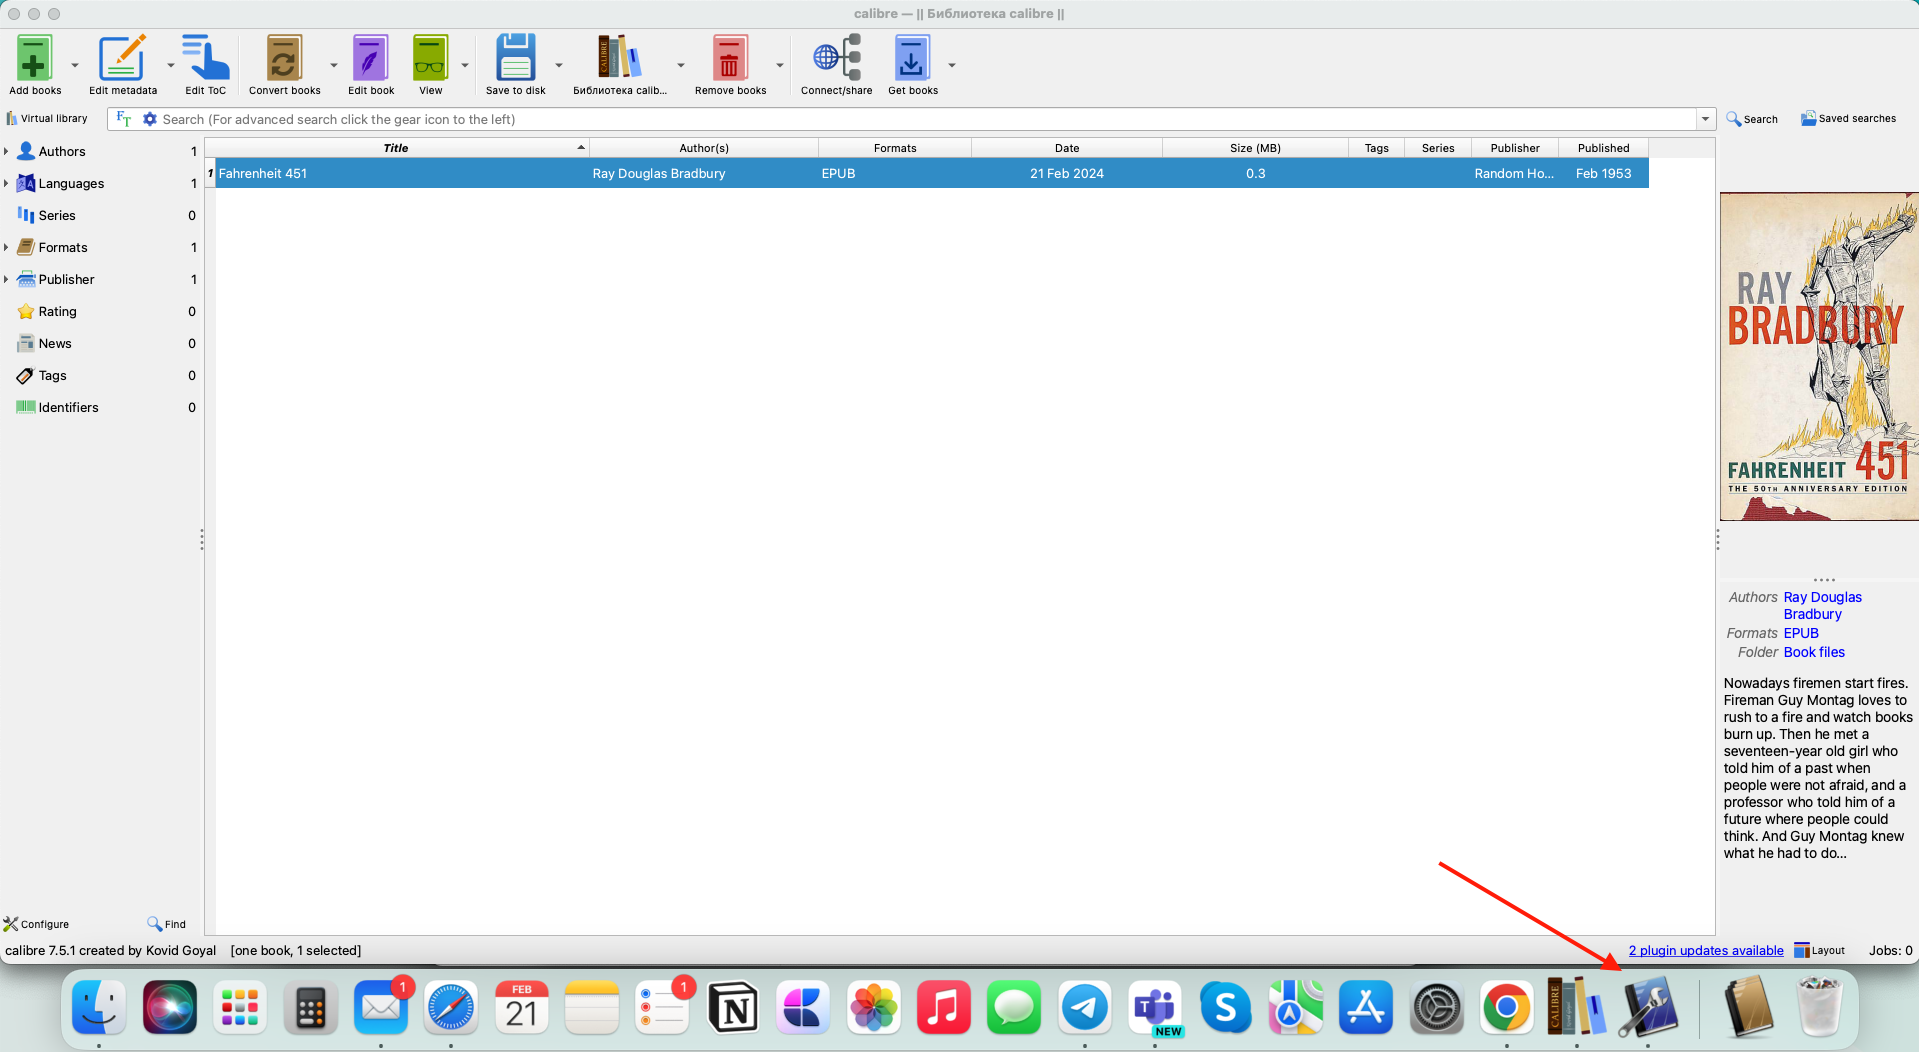Viewport: 1919px width, 1052px height.
Task: Show Jobs: 0 status indicator
Action: click(1890, 951)
